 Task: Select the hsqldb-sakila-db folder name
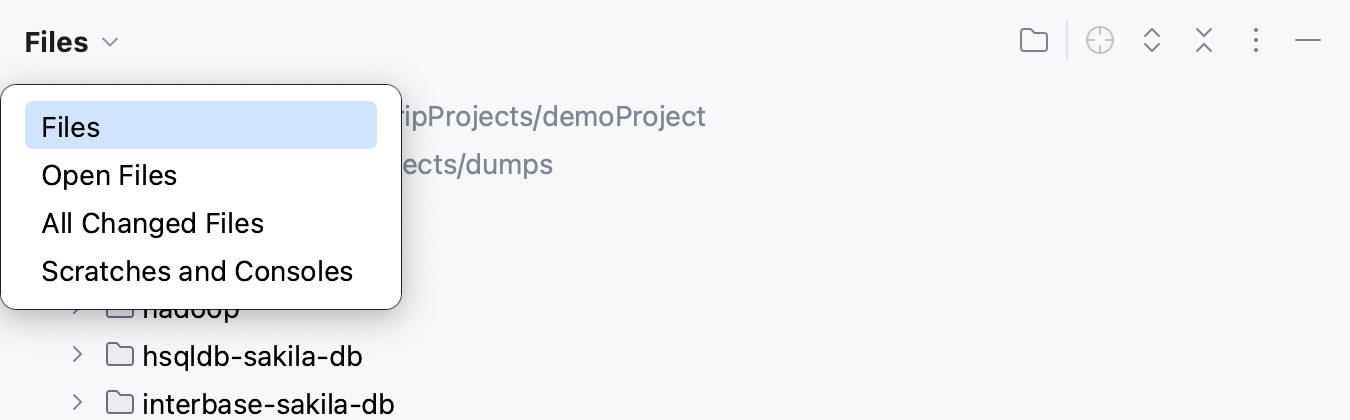(252, 356)
